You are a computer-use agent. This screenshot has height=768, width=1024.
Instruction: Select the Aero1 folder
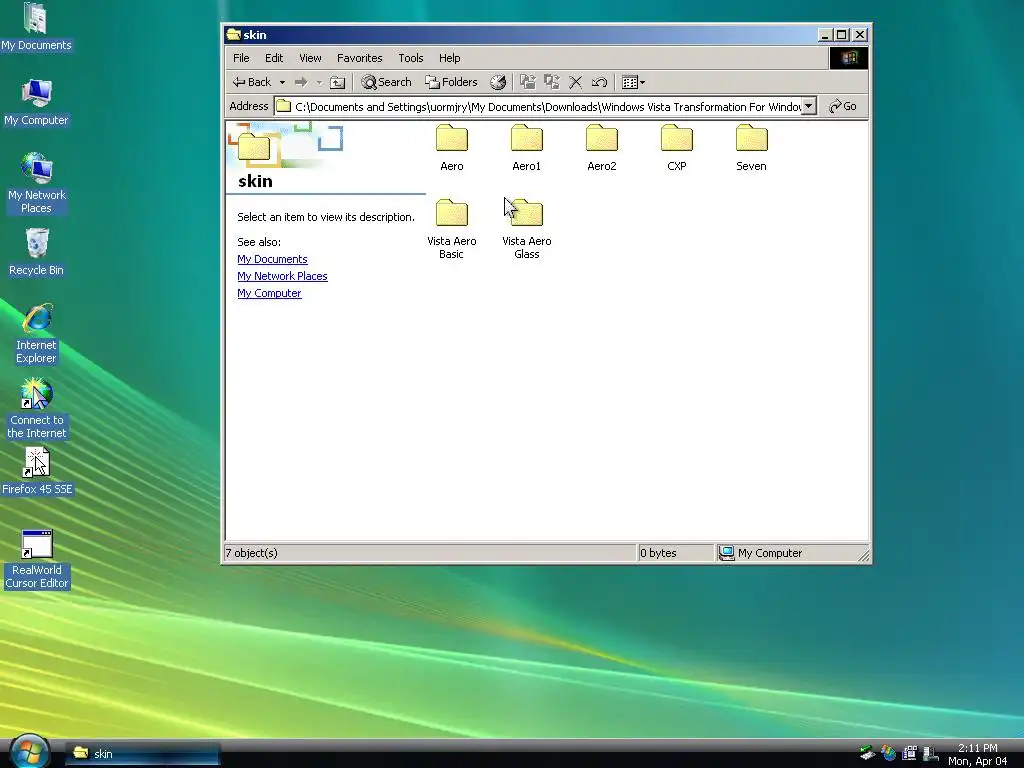coord(526,148)
